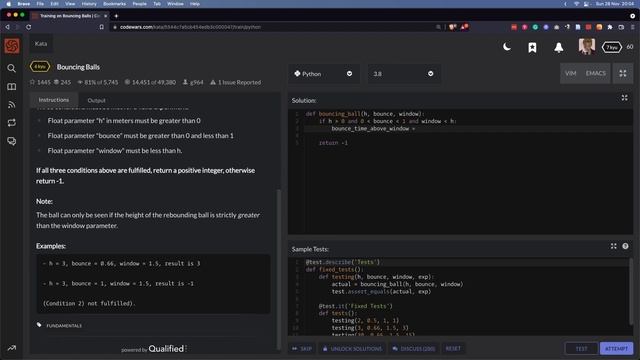Open the docs book icon in sidebar
Image resolution: width=640 pixels, height=360 pixels.
(11, 87)
